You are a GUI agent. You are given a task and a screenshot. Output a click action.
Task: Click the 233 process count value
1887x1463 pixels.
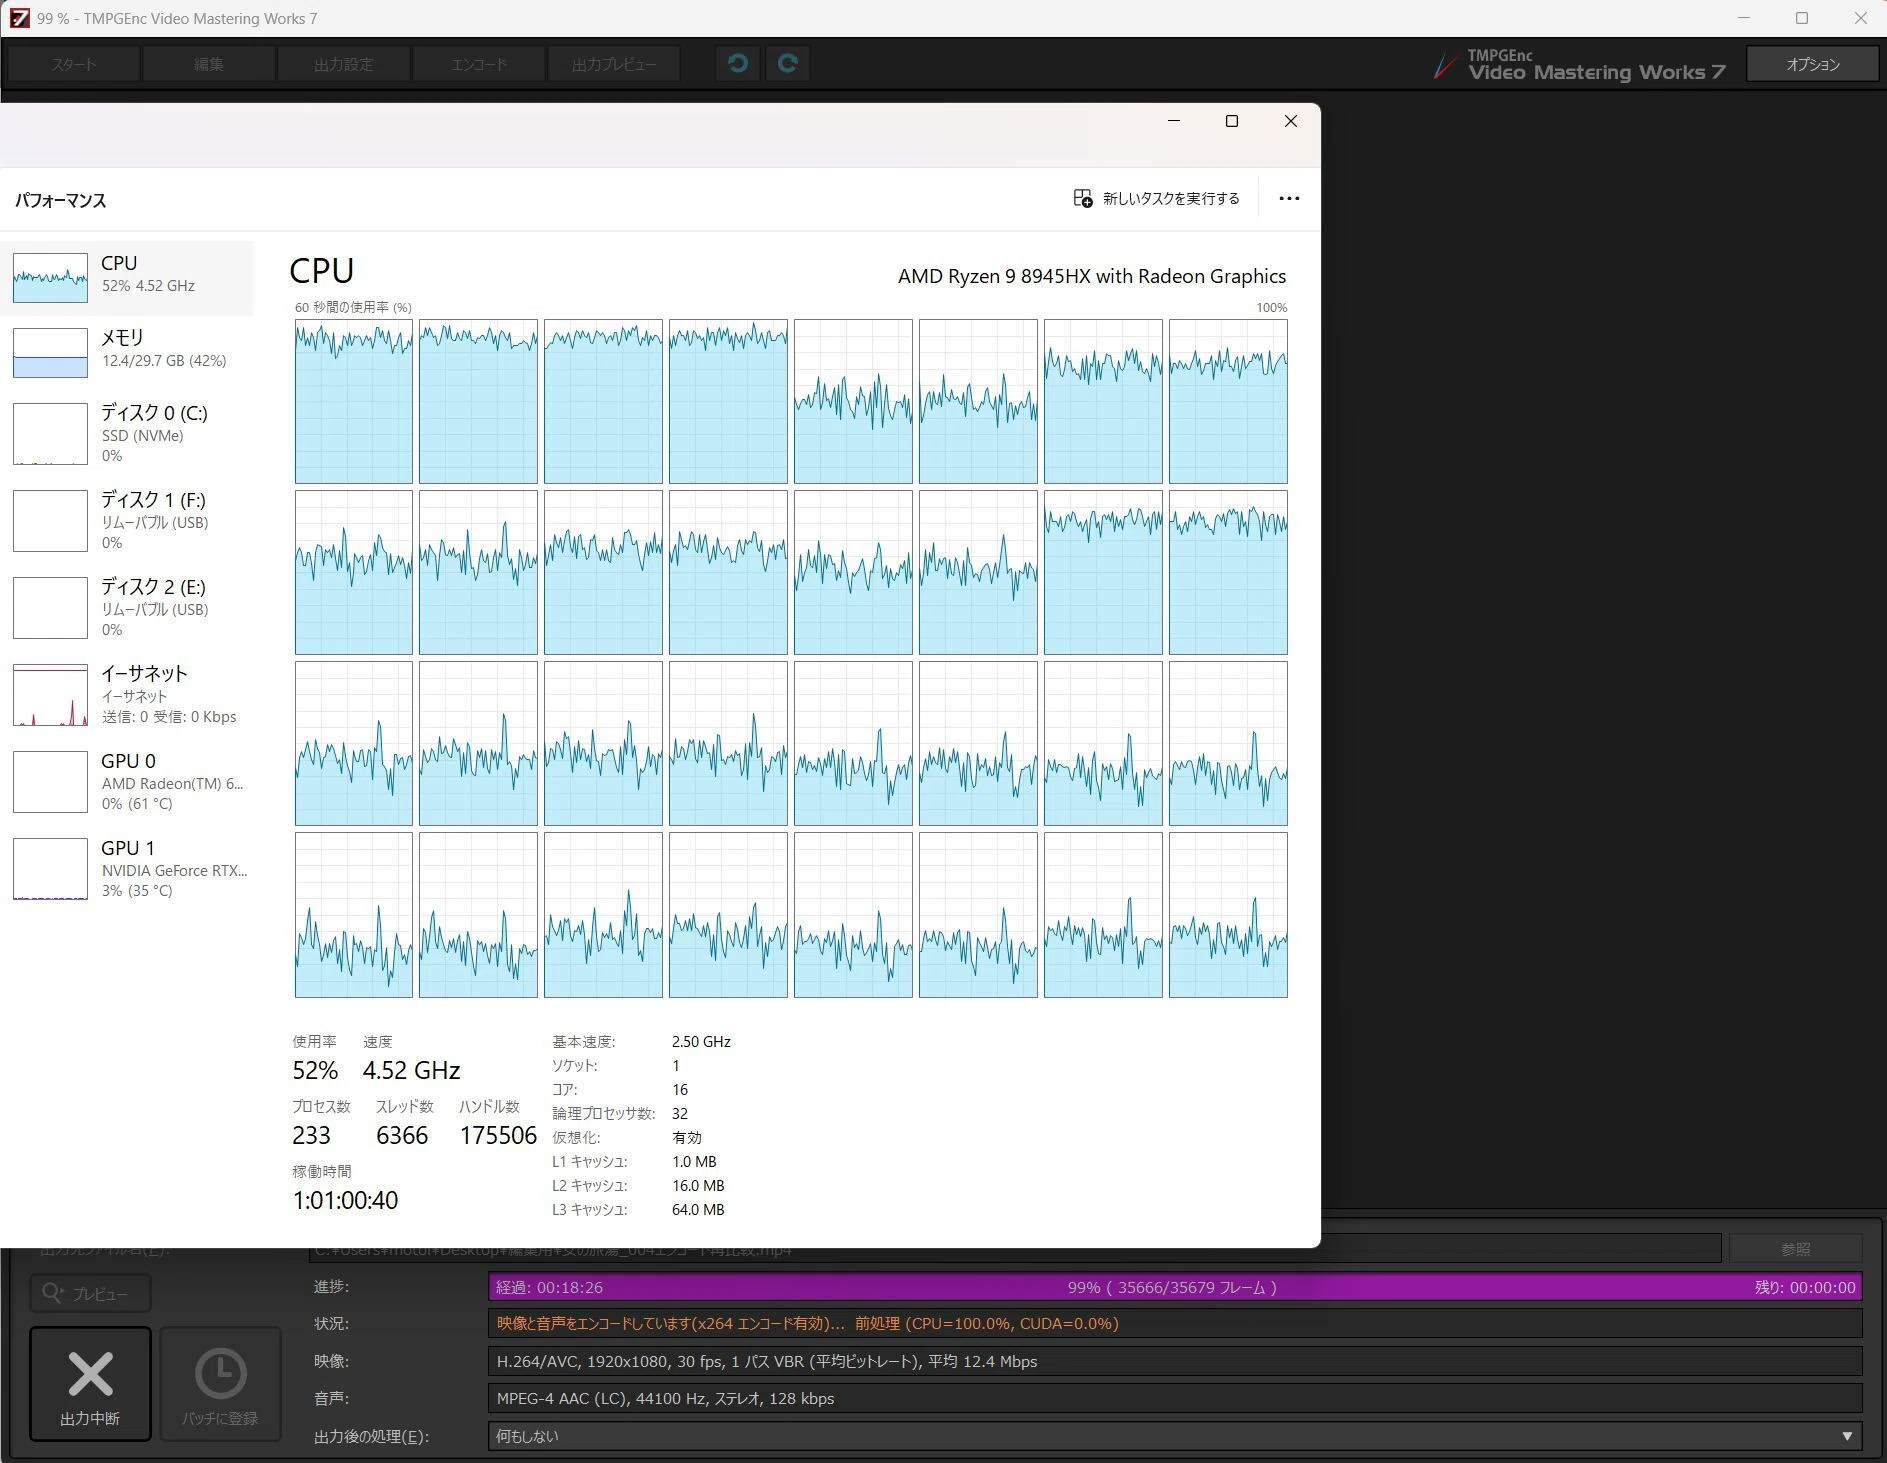coord(311,1135)
